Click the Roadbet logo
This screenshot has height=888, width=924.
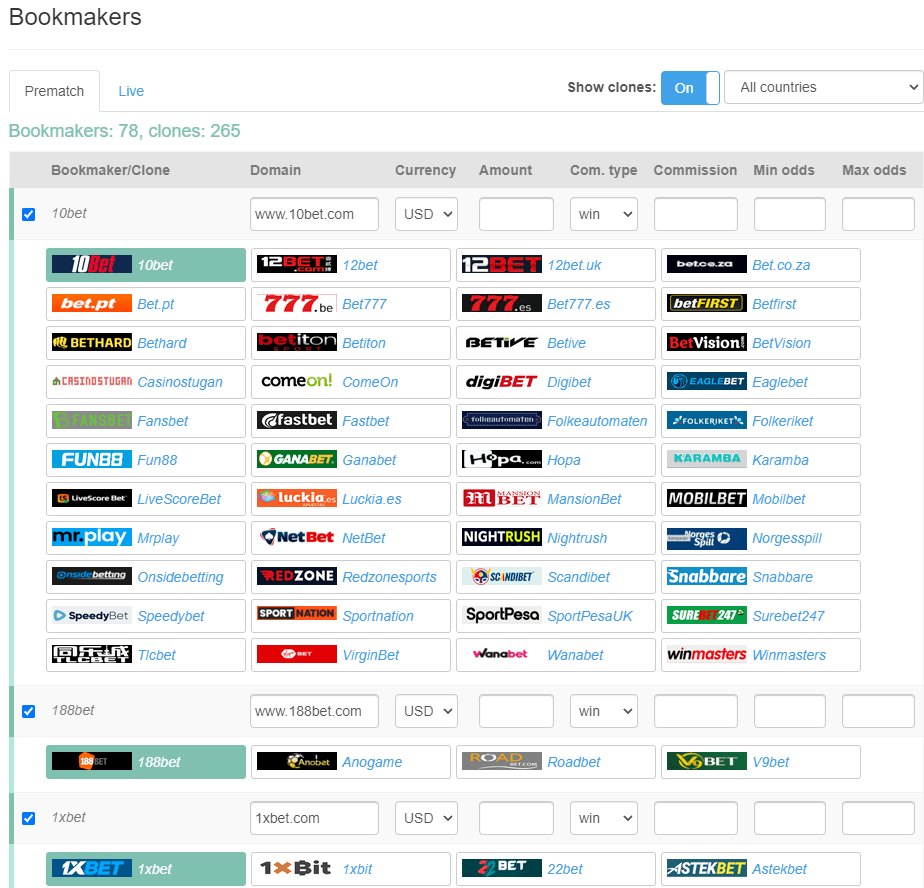(501, 761)
